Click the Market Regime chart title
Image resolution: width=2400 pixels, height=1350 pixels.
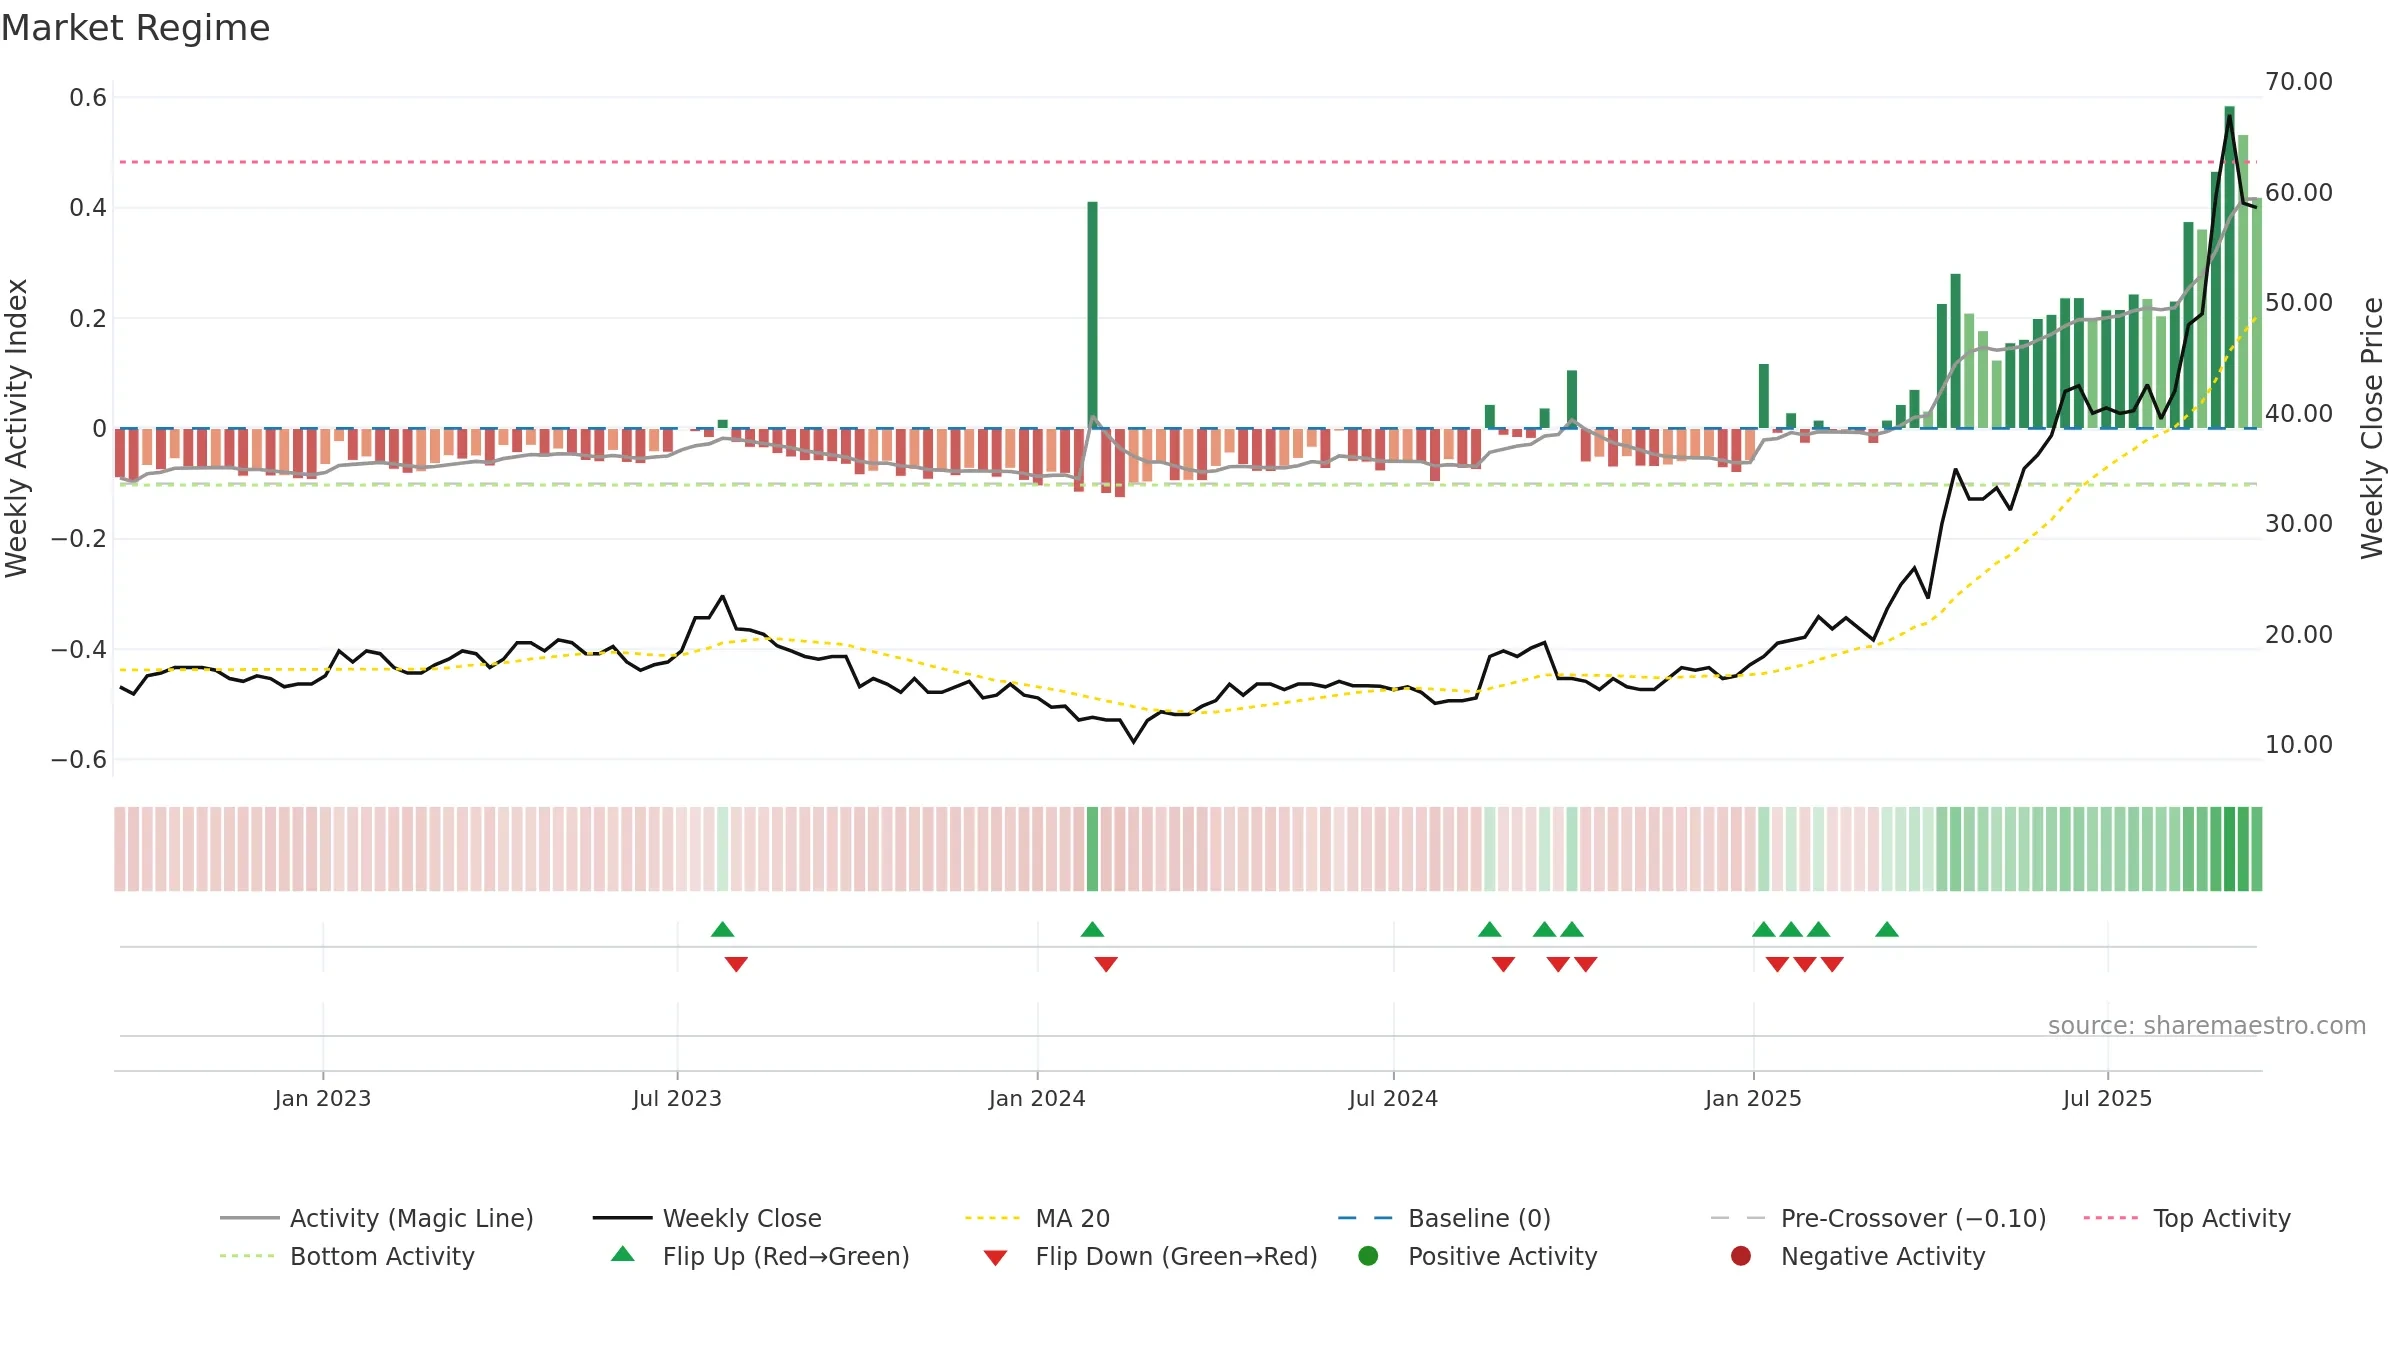[135, 28]
